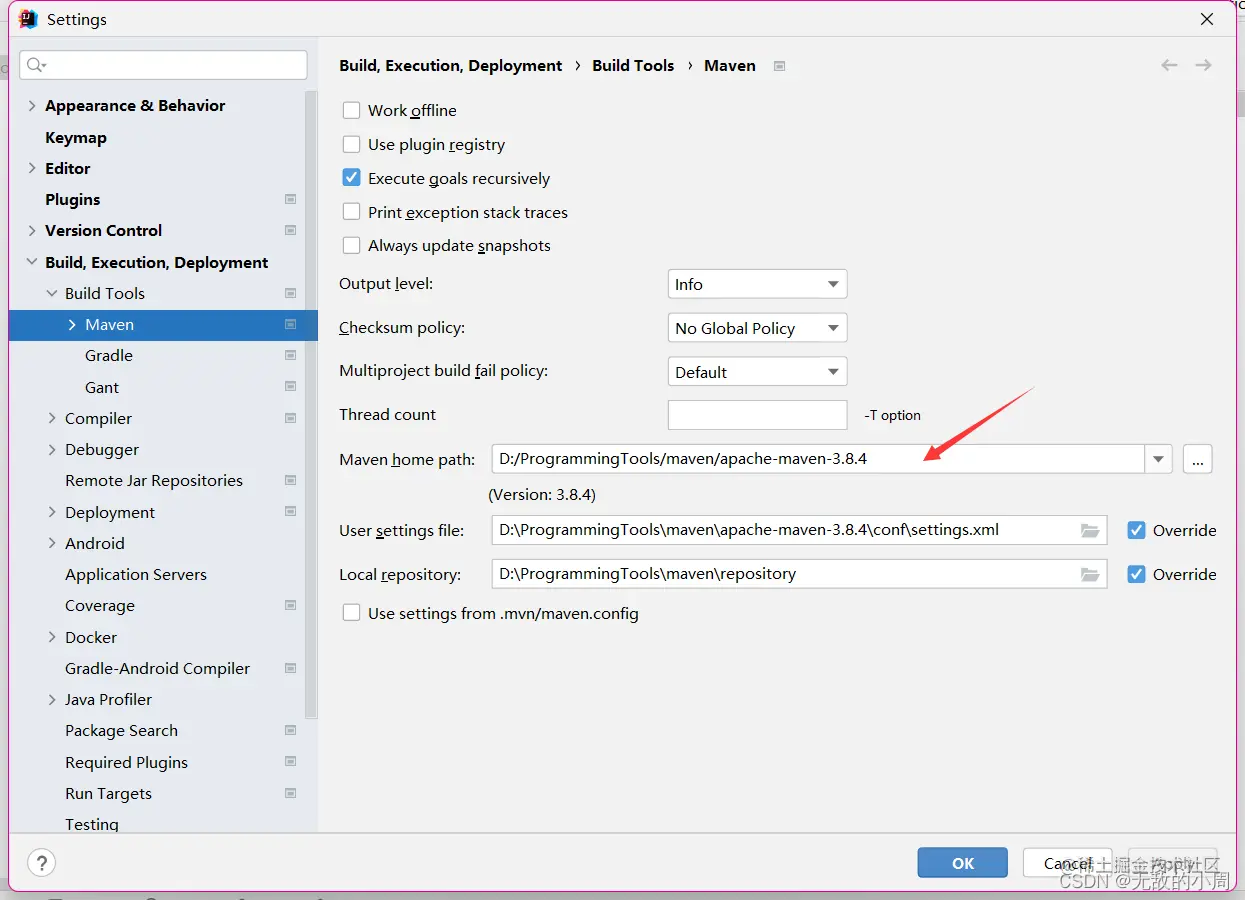Open Multiproject build fail policy dropdown

click(x=757, y=372)
